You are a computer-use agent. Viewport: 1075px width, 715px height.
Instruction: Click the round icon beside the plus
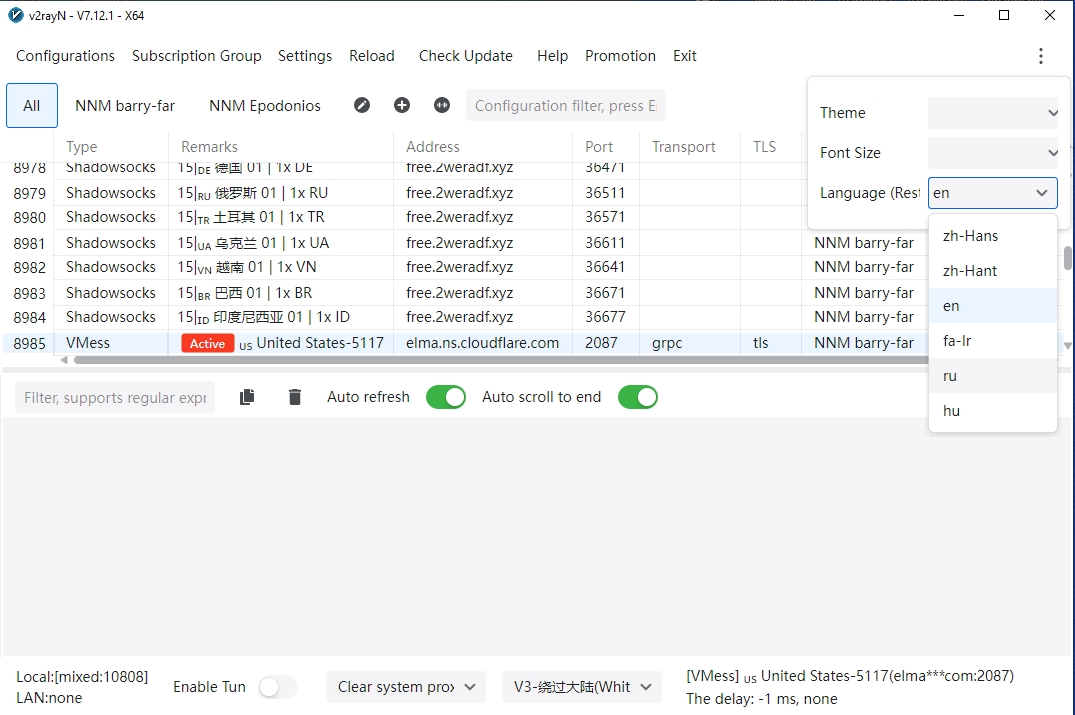[x=442, y=105]
